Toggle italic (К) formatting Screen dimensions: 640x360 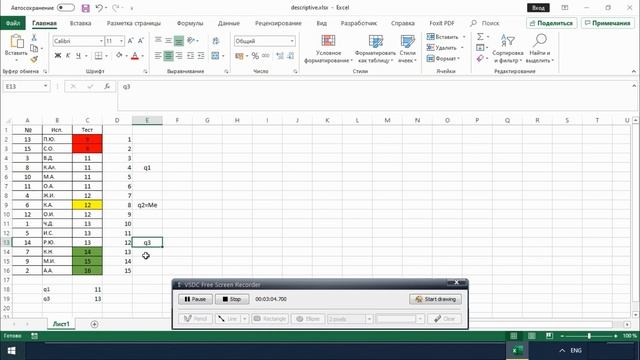pos(68,56)
